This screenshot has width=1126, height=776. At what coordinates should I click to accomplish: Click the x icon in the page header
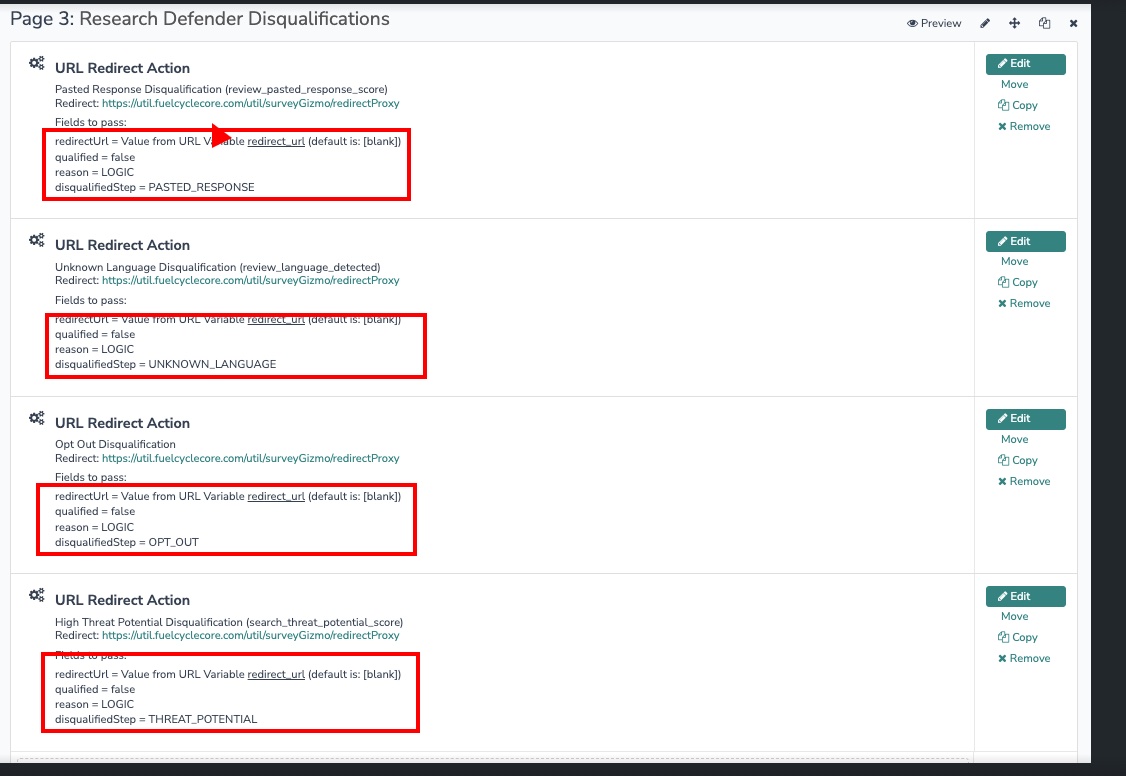pos(1074,23)
